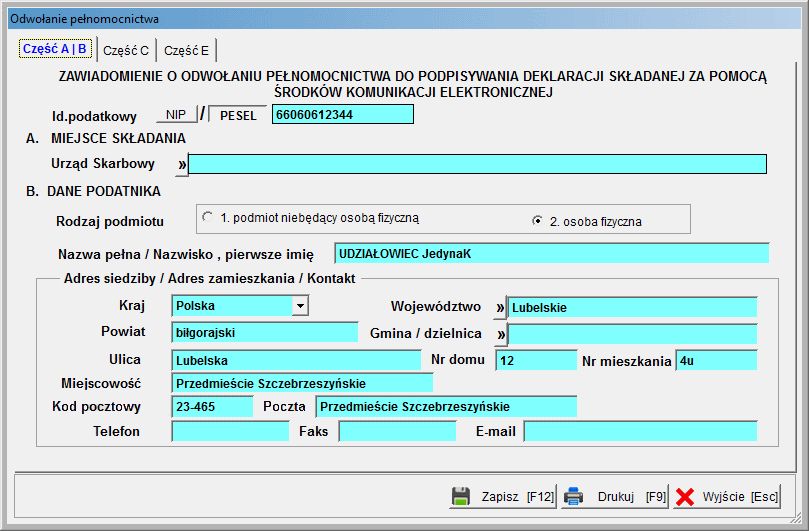This screenshot has width=809, height=531.
Task: Switch to the Część A | B tab
Action: (x=55, y=49)
